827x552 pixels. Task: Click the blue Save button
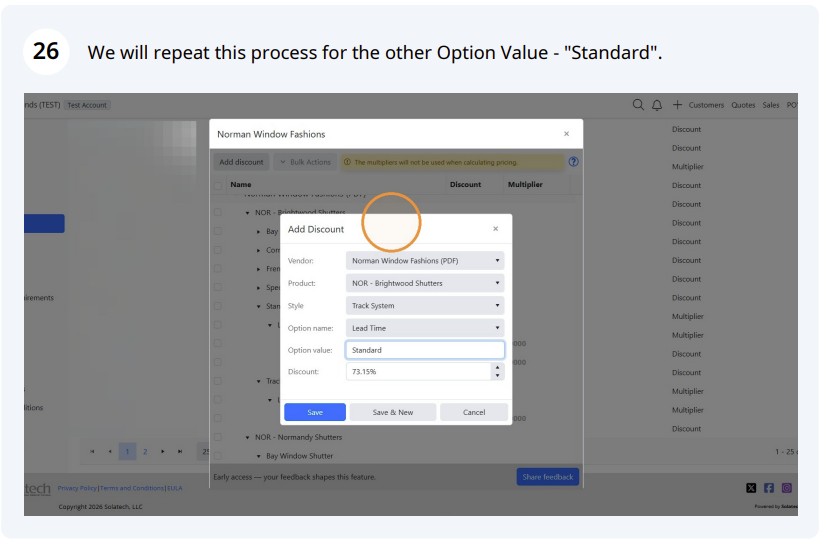pos(315,412)
